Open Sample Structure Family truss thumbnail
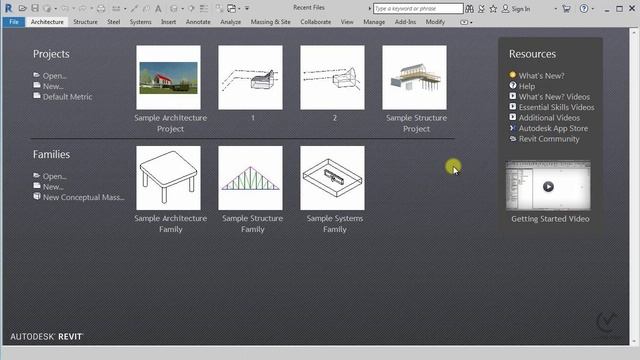 250,178
